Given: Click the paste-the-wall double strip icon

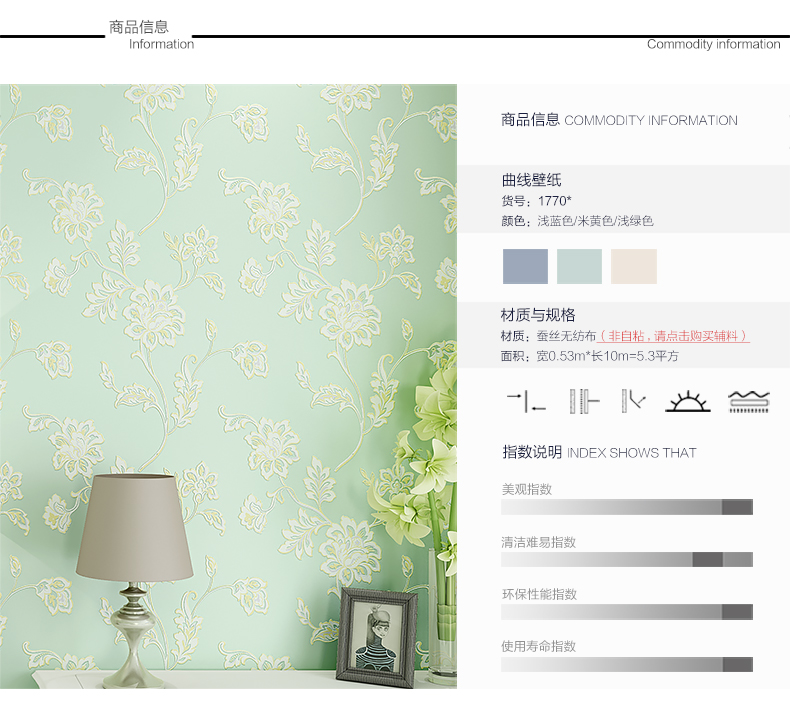Looking at the screenshot, I should (x=584, y=402).
